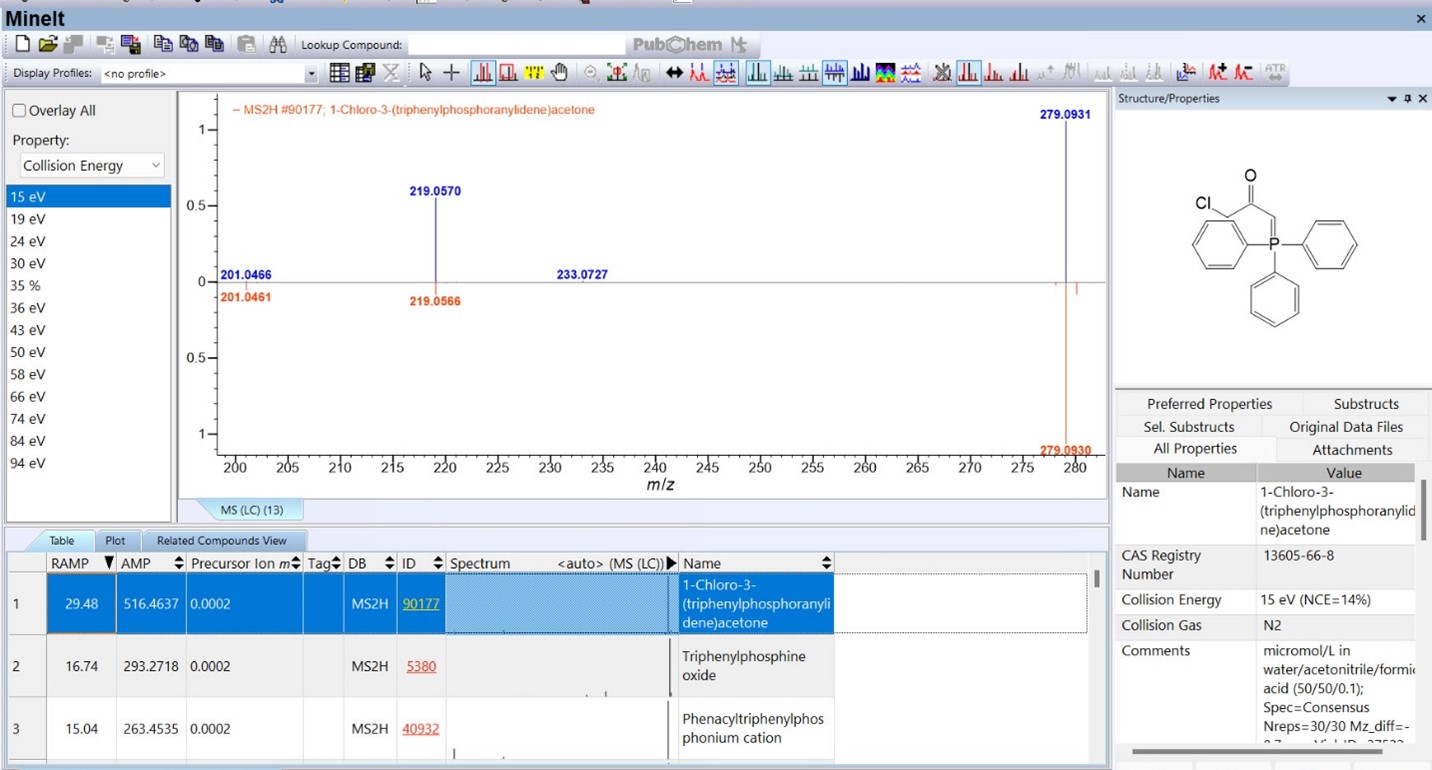Switch to the Plot tab
Image resolution: width=1432 pixels, height=770 pixels.
(x=115, y=541)
